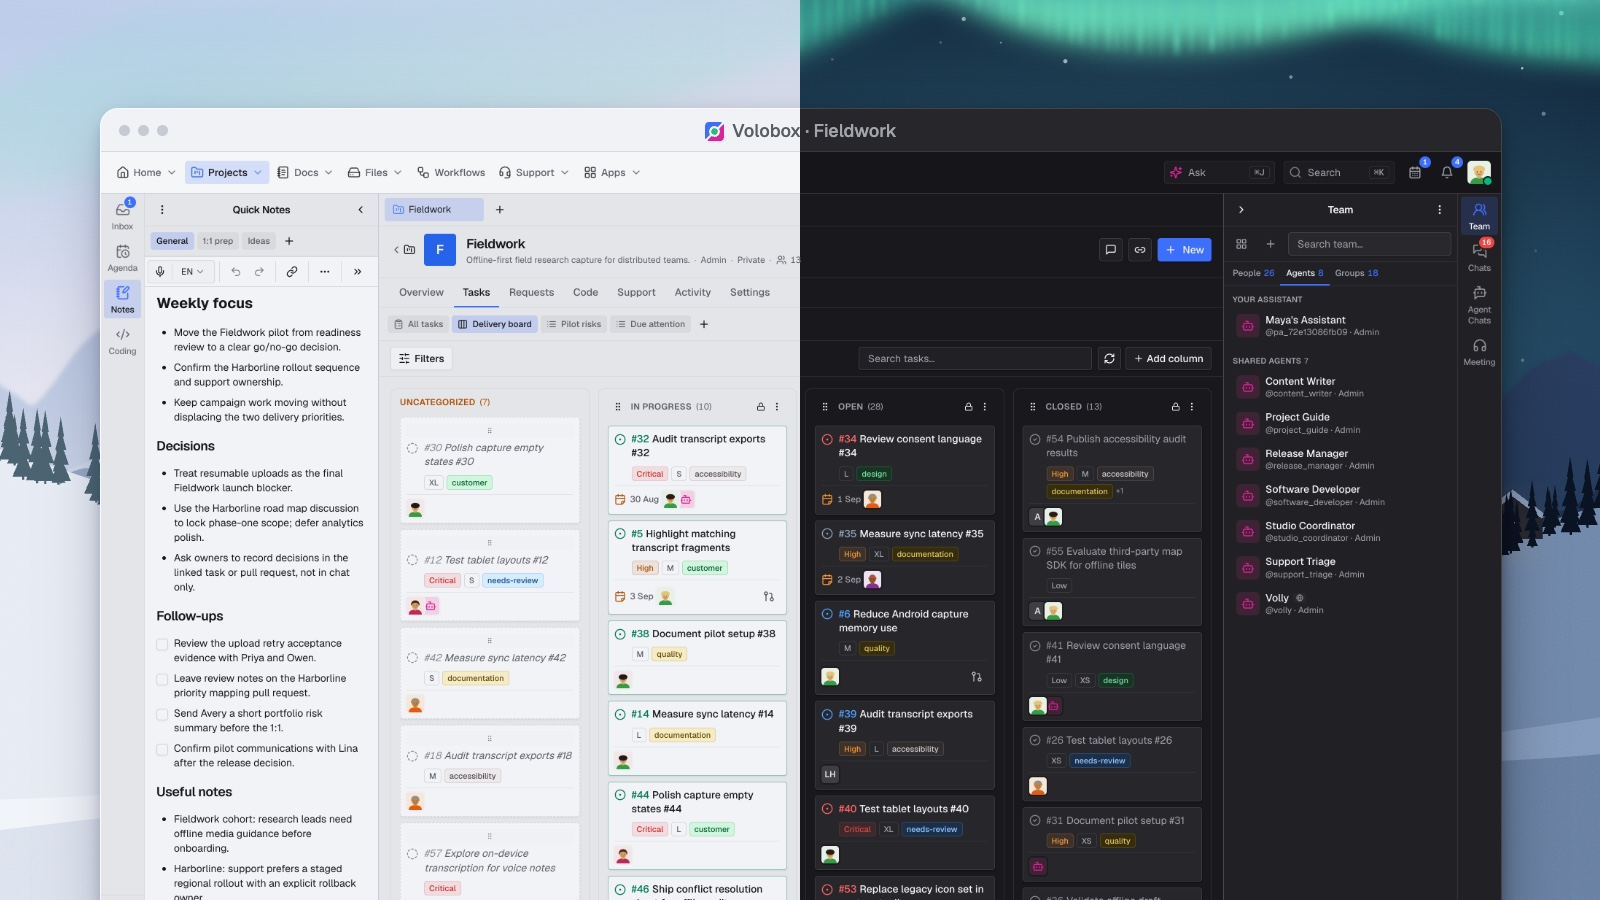
Task: Click the insert link icon in notes toolbar
Action: 292,271
